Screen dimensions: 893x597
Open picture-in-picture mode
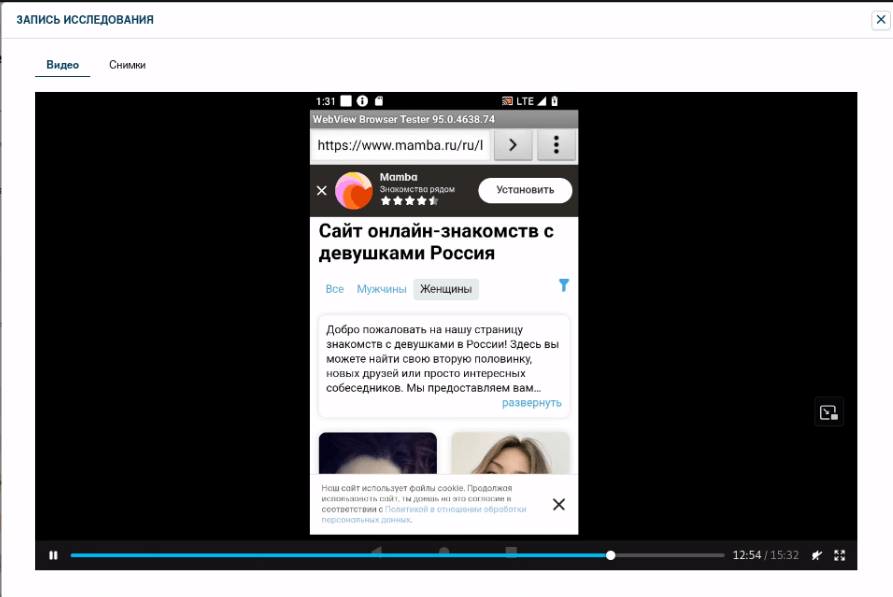(828, 412)
